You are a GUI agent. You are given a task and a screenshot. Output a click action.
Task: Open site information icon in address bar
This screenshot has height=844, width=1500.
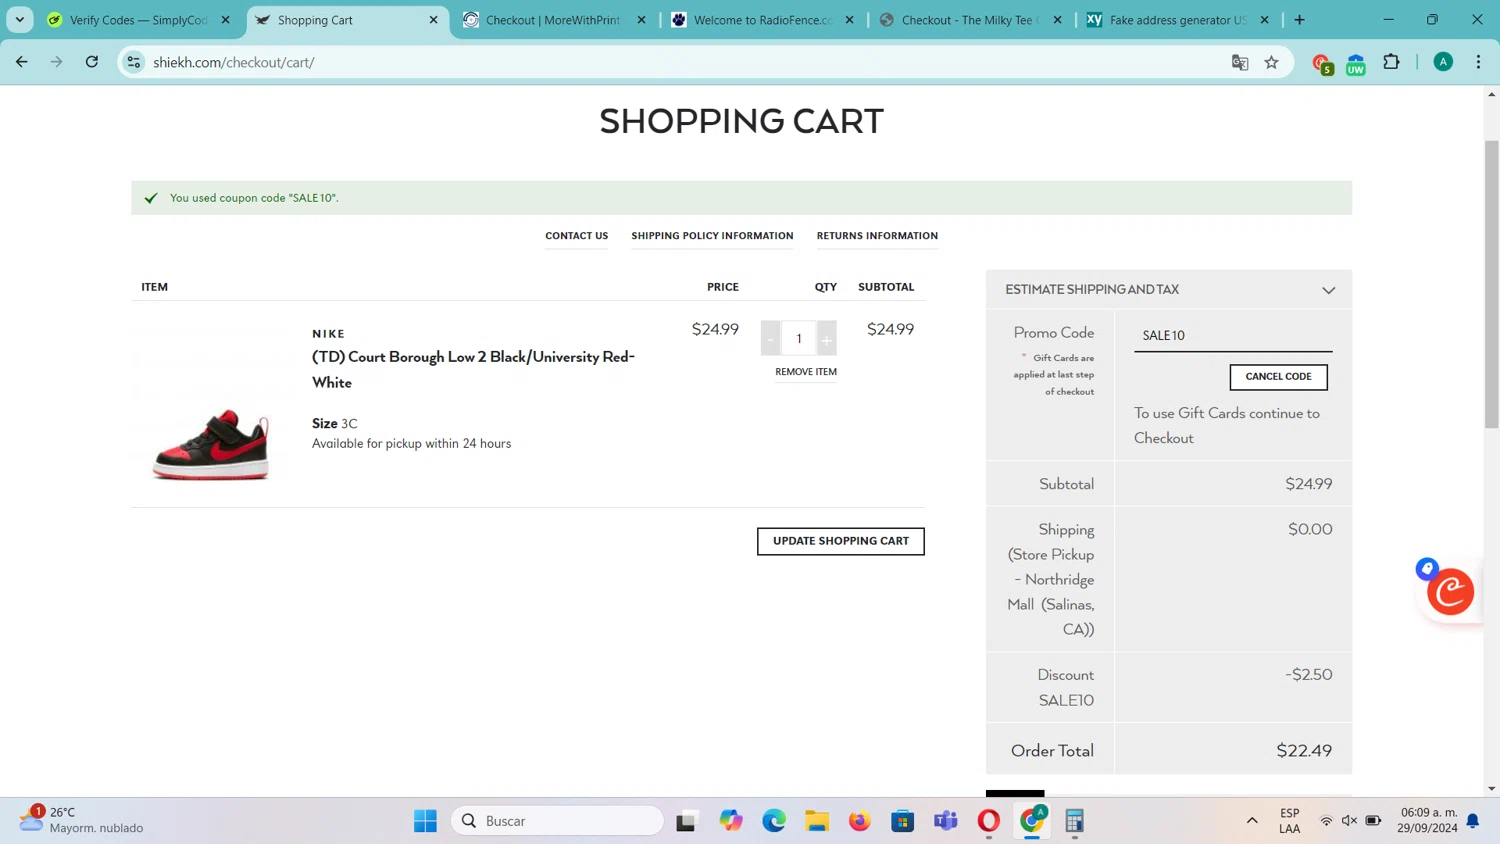(134, 62)
